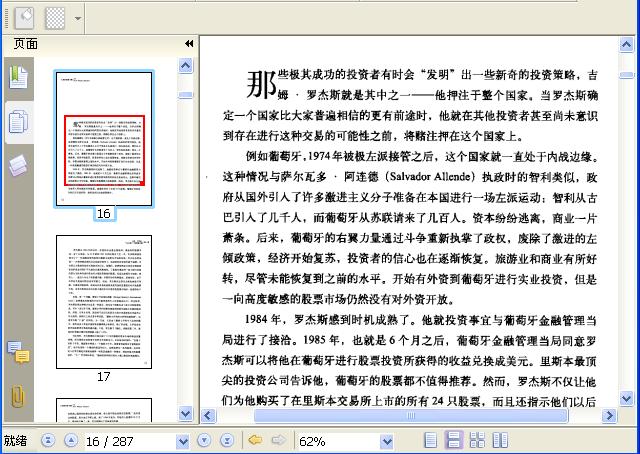Image resolution: width=640 pixels, height=454 pixels.
Task: Open the page number dropdown
Action: click(x=183, y=441)
